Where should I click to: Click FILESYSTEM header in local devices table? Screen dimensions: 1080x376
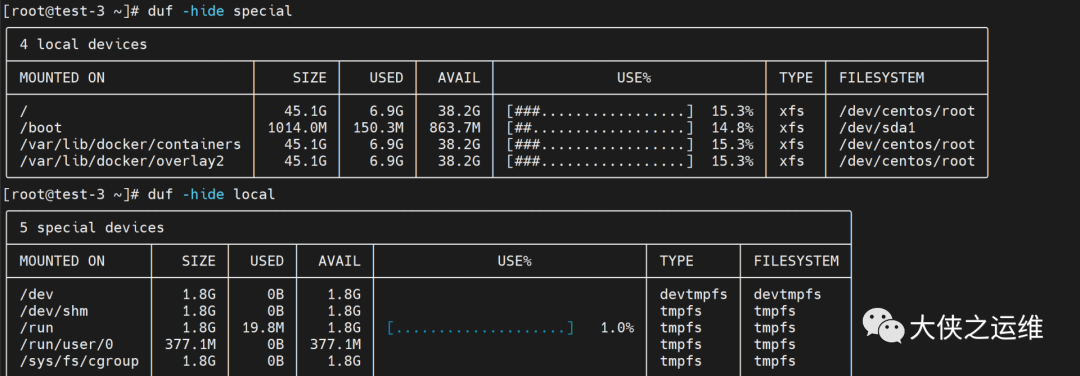(882, 78)
